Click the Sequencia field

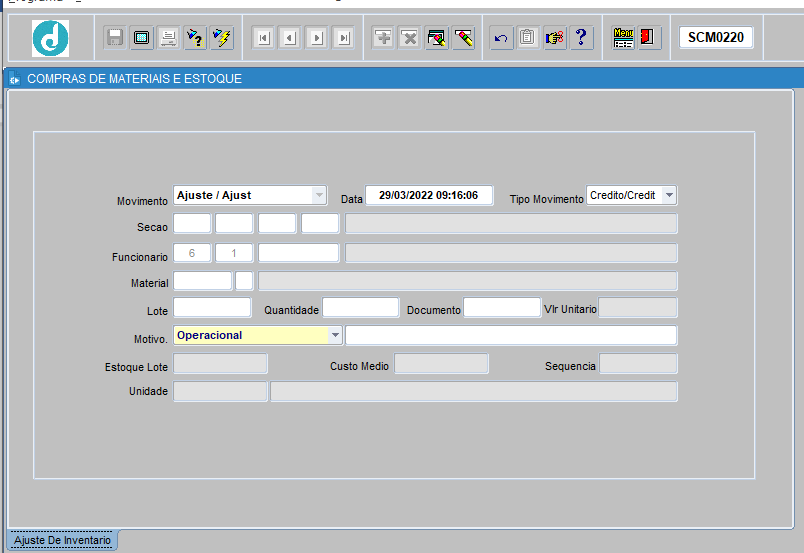click(x=638, y=363)
